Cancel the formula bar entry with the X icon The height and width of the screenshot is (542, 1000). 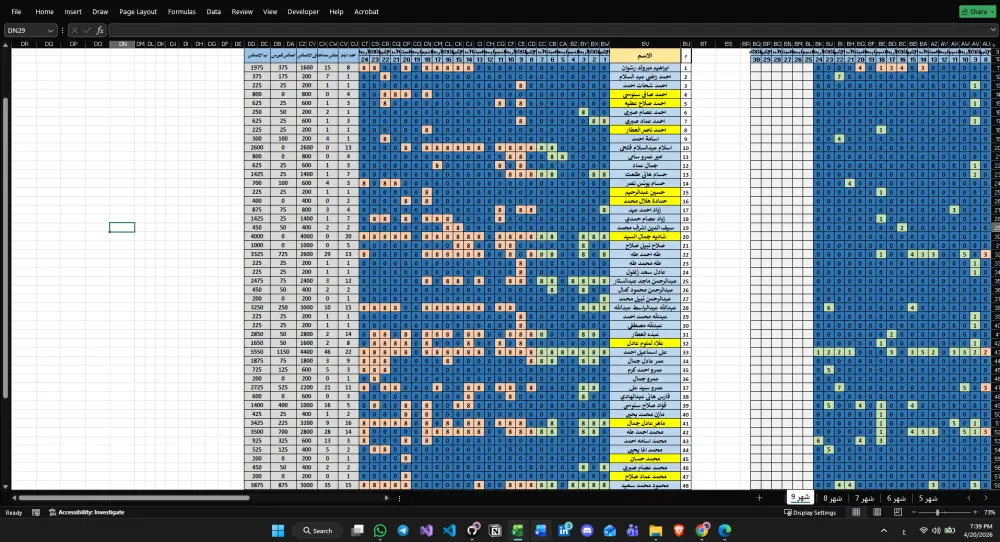75,30
